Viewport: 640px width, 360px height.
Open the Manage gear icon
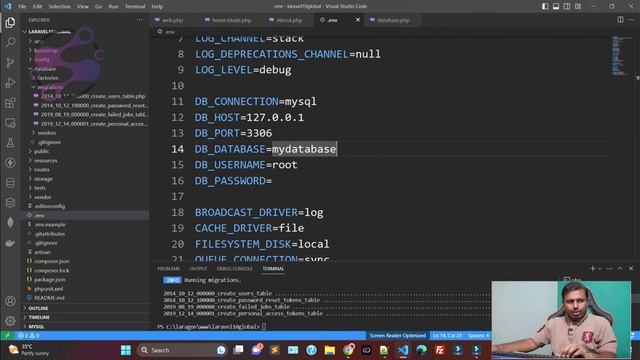click(x=10, y=321)
